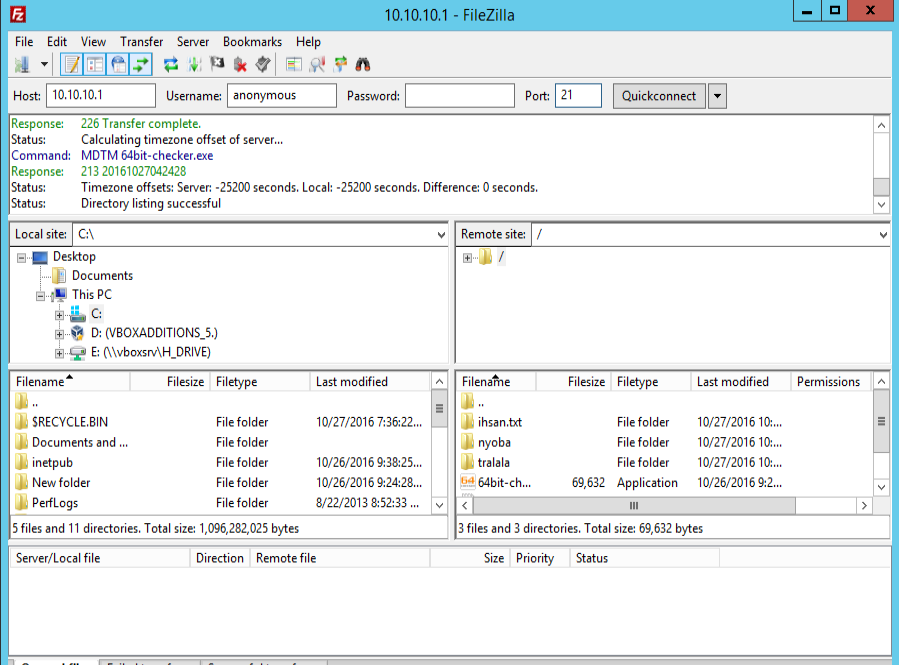Open the View menu
Image resolution: width=899 pixels, height=665 pixels.
93,42
